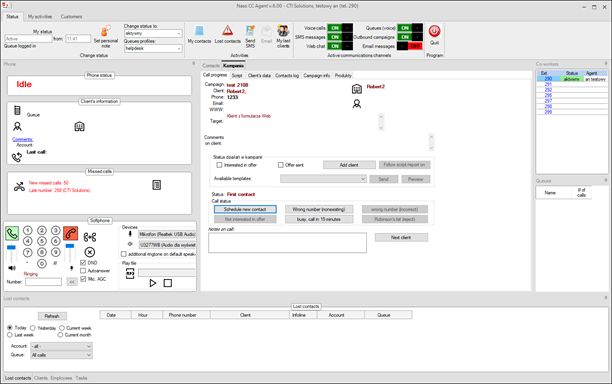Open the My last clients icon
Image resolution: width=612 pixels, height=384 pixels.
tap(283, 31)
